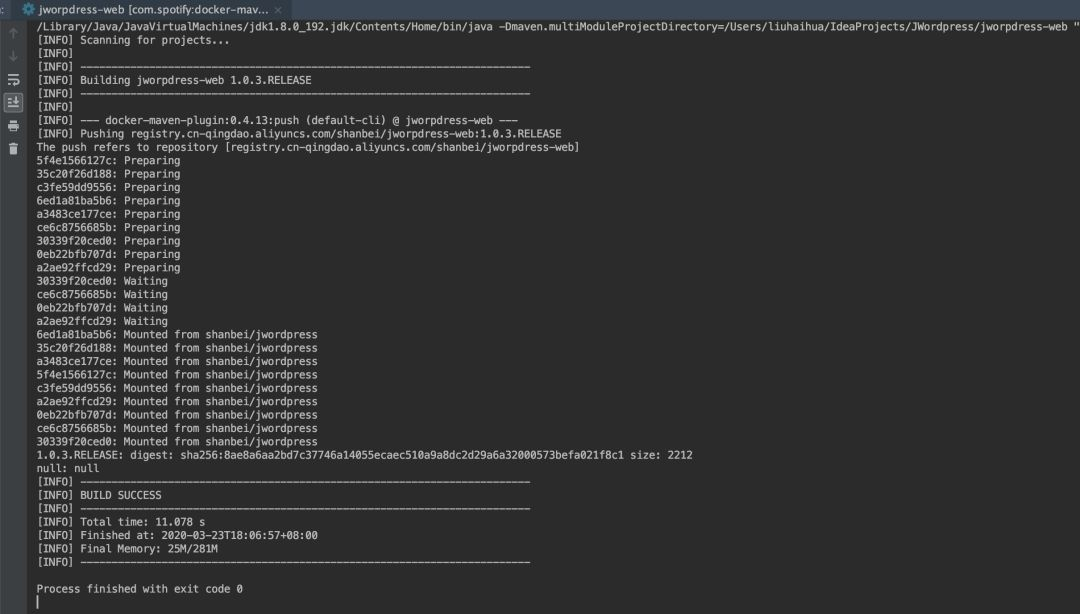Click 'Final Memory: 25M/281M' line
1080x614 pixels.
pos(127,549)
